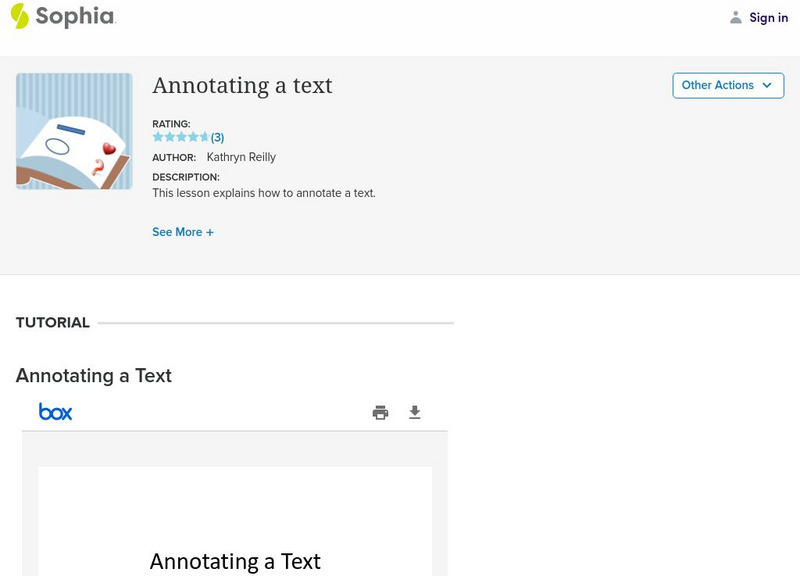The image size is (800, 576).
Task: Click the lesson description text
Action: pyautogui.click(x=264, y=193)
